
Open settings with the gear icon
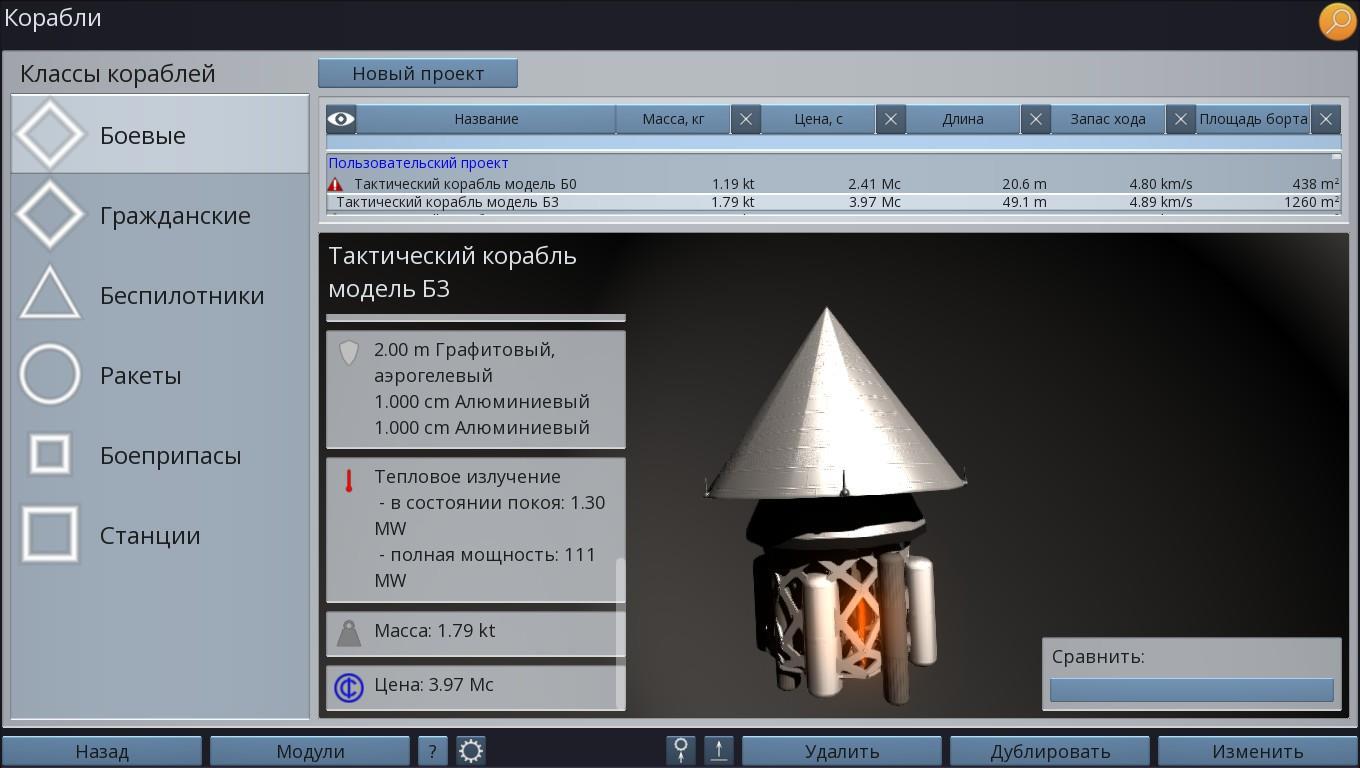[x=471, y=751]
